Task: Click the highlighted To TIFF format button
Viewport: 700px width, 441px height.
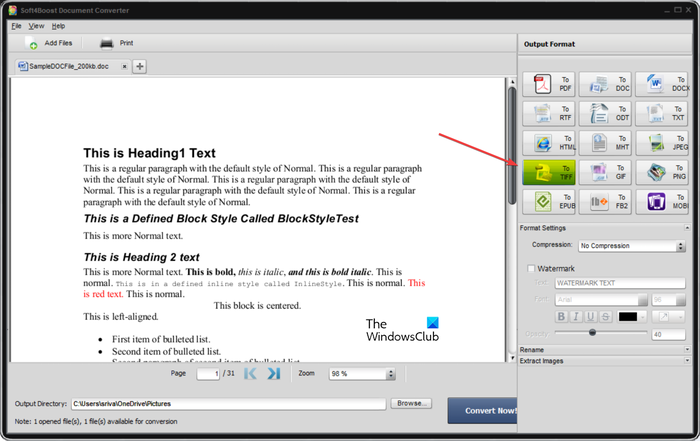Action: tap(549, 172)
